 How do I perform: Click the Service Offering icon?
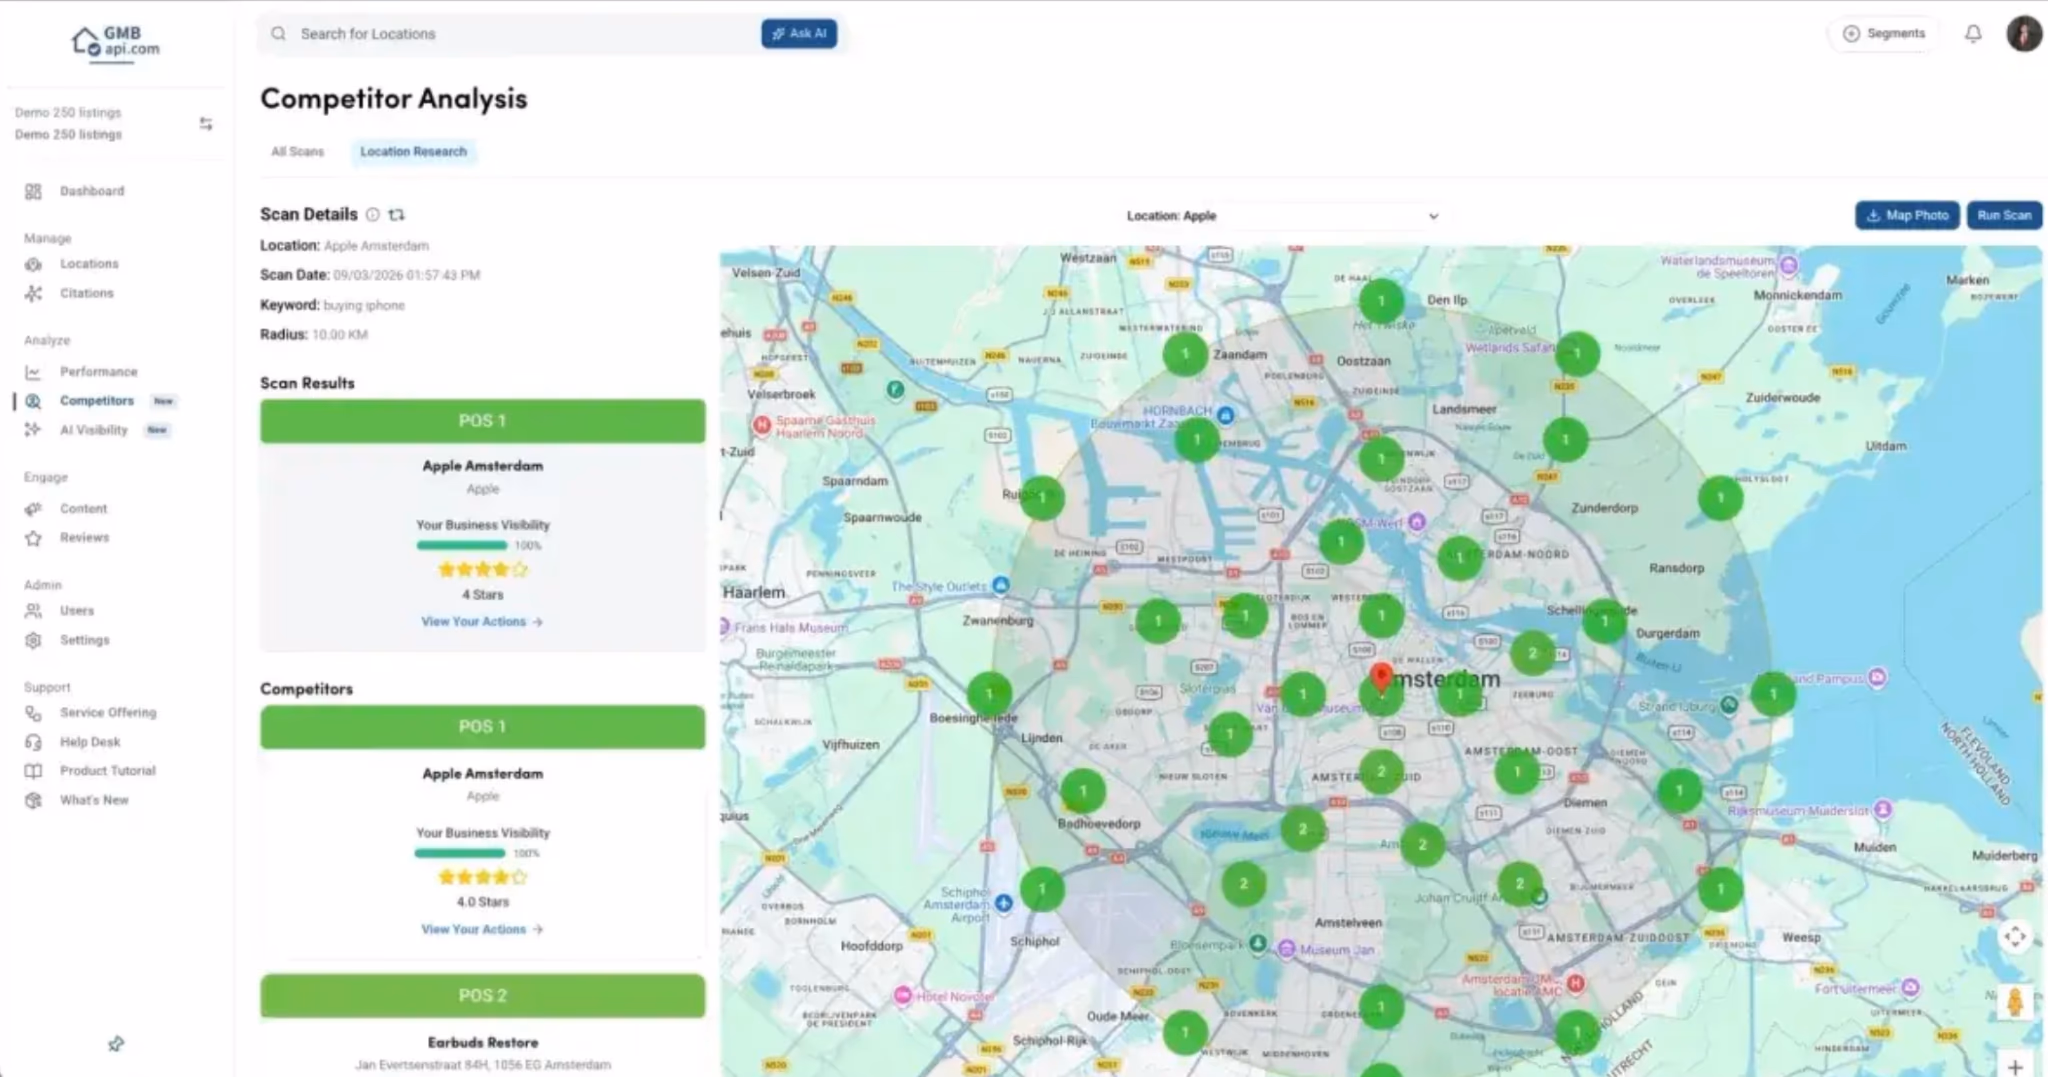coord(33,713)
